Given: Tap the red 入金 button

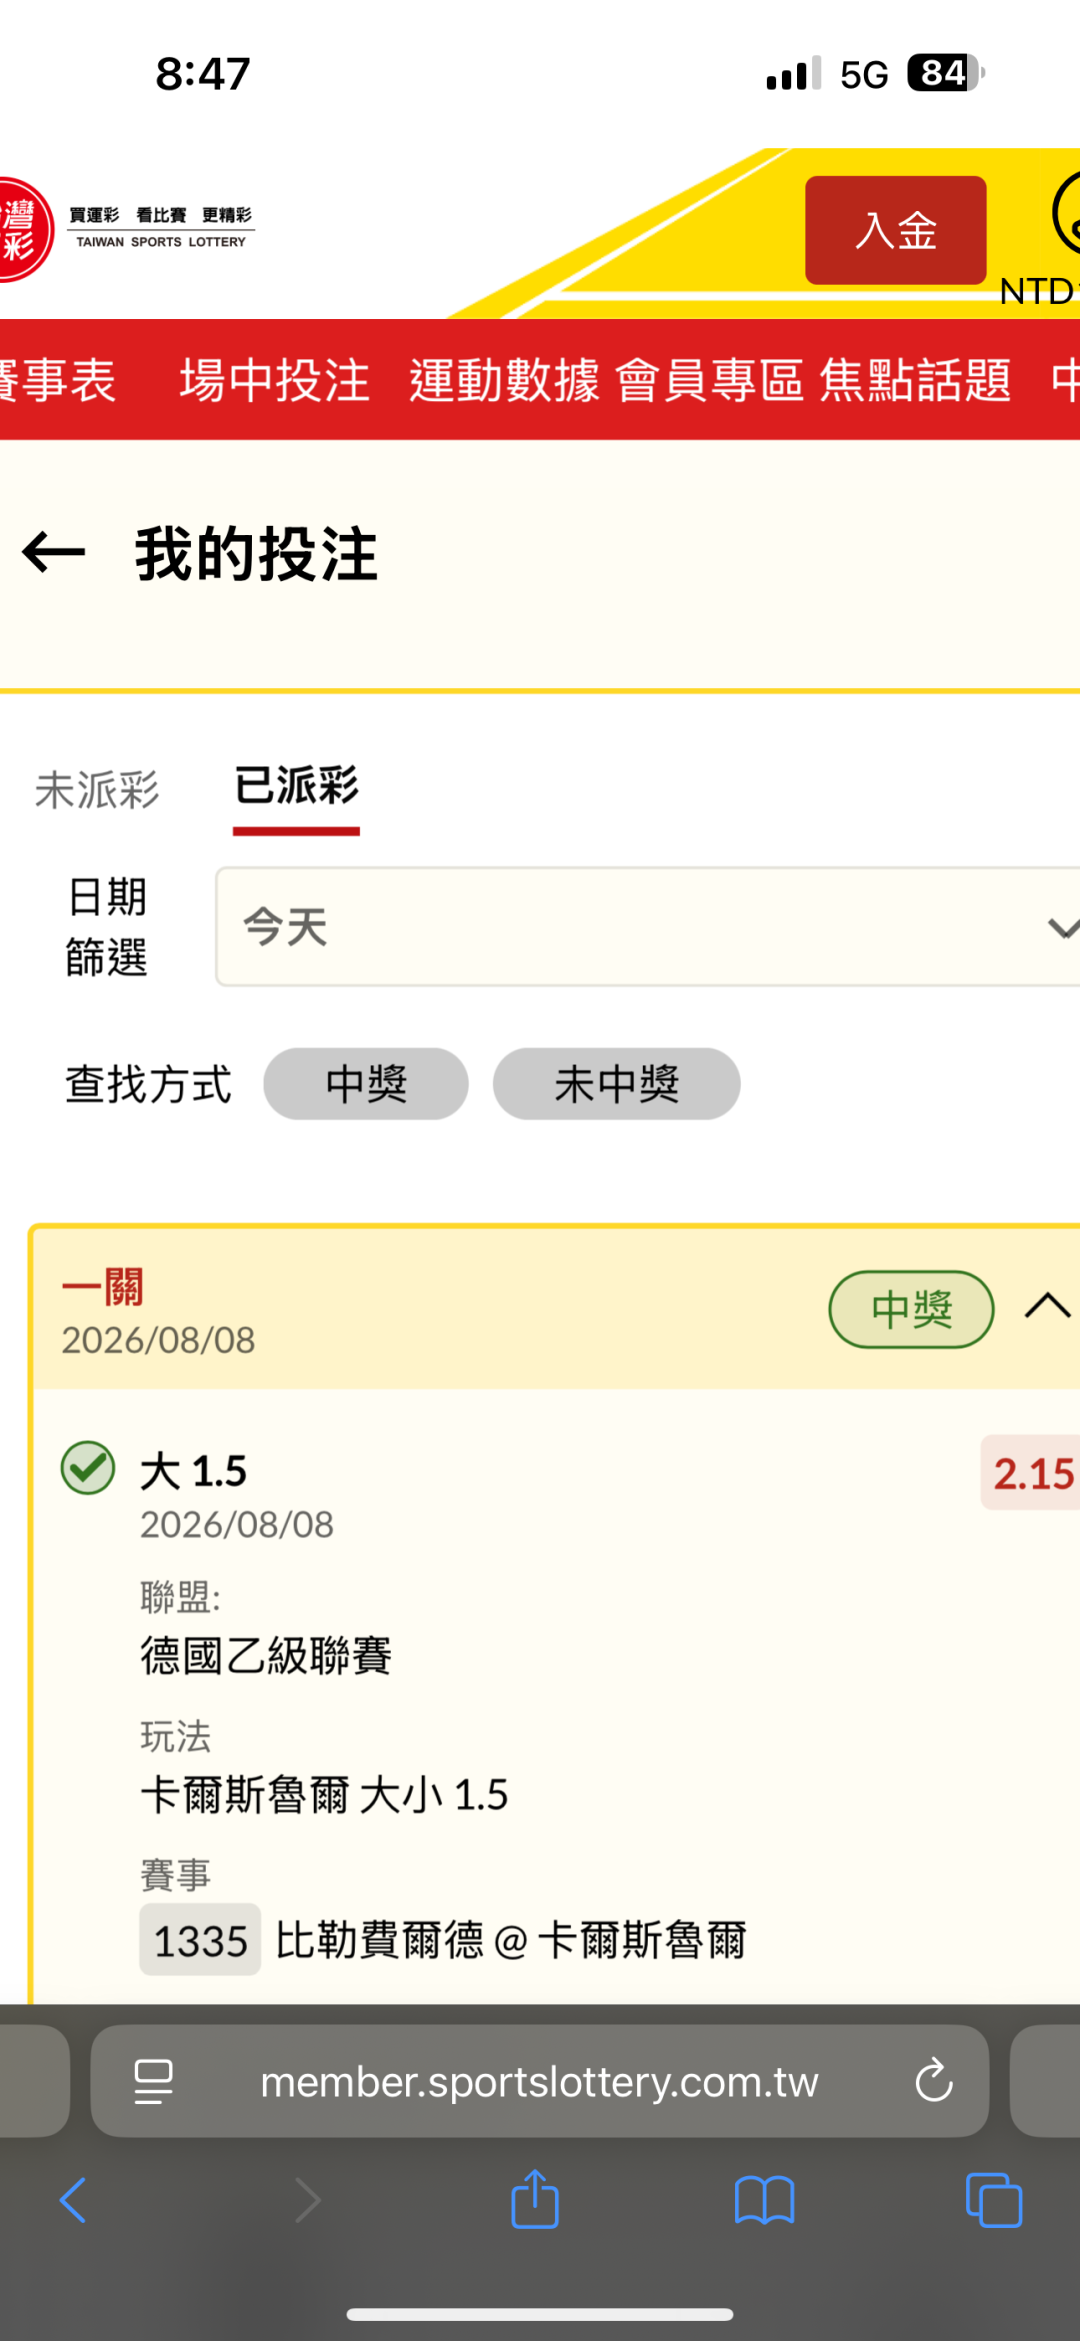Looking at the screenshot, I should point(896,231).
